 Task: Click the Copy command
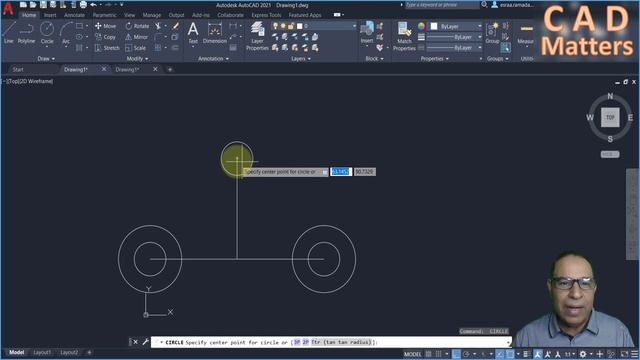(x=105, y=37)
